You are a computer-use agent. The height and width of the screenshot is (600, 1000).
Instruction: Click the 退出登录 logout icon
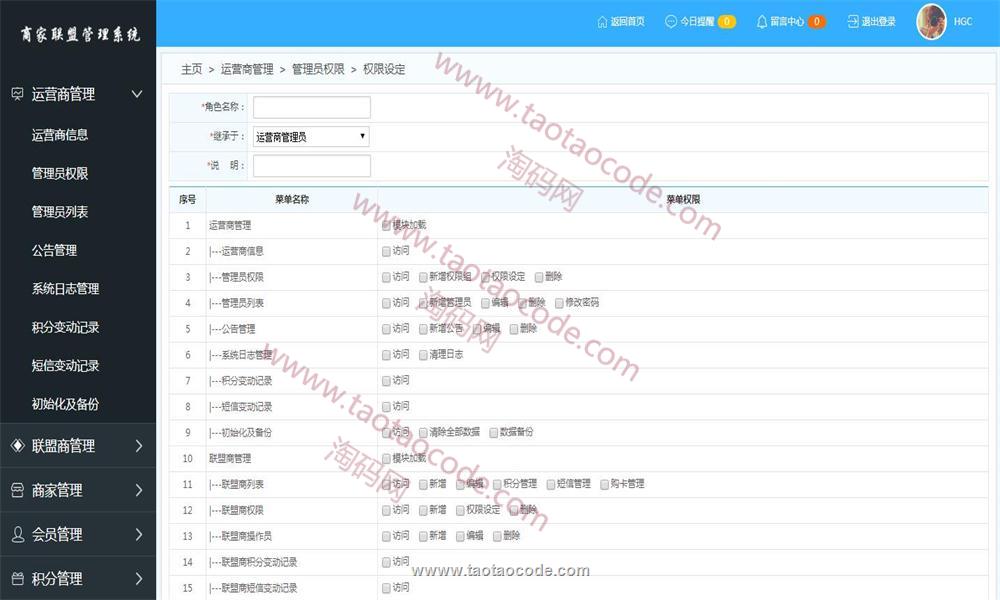tap(852, 21)
